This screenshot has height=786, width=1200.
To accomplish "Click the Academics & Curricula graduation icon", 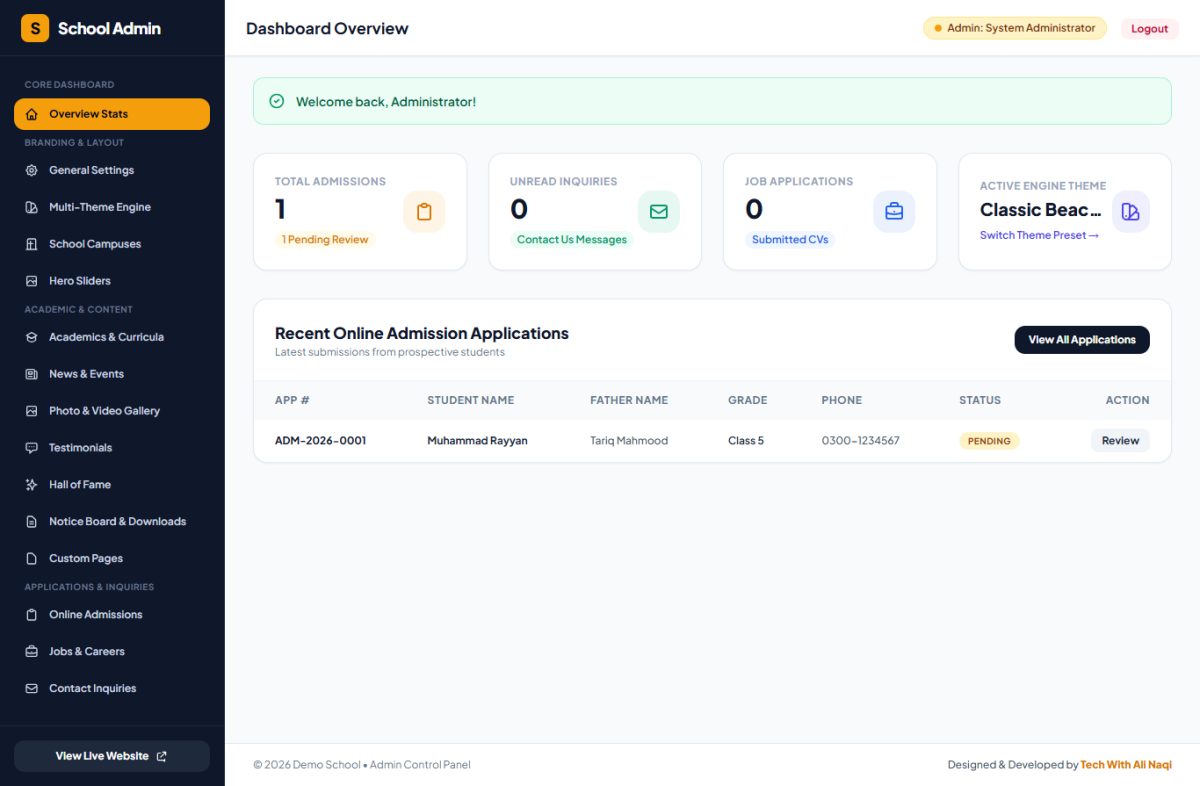I will pos(31,337).
